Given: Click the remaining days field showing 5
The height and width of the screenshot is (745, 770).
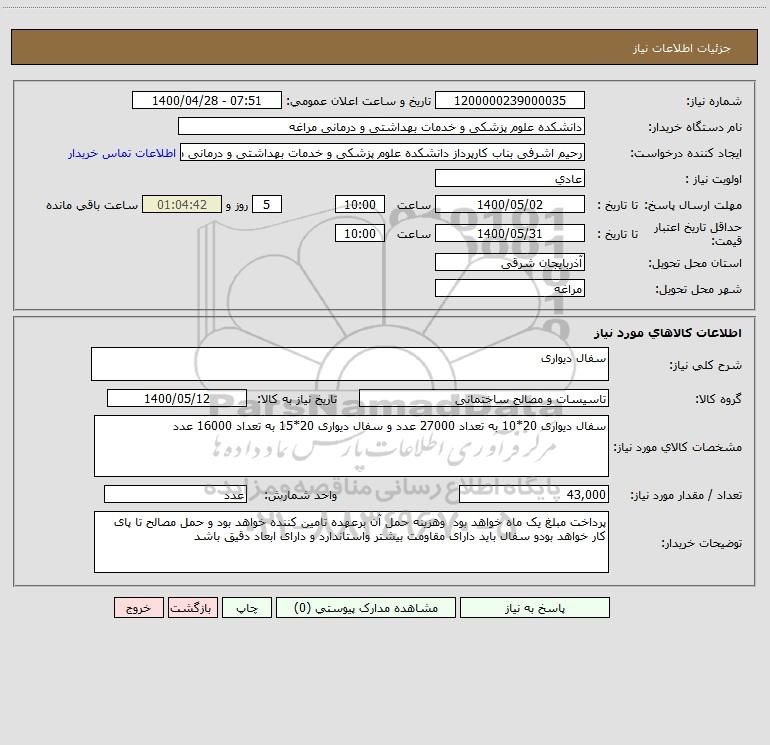Looking at the screenshot, I should [x=267, y=204].
